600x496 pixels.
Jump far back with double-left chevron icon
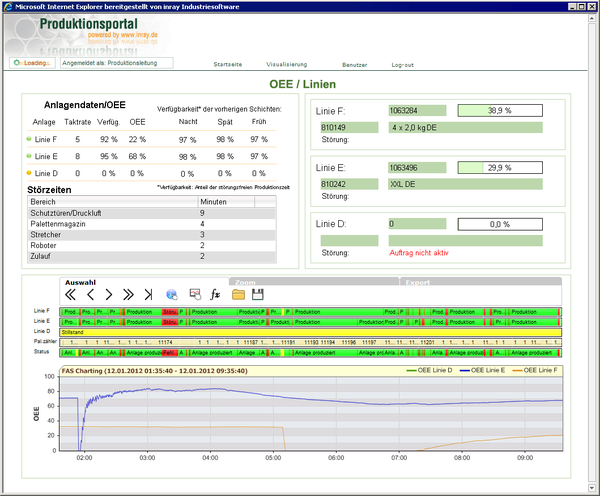coord(70,295)
